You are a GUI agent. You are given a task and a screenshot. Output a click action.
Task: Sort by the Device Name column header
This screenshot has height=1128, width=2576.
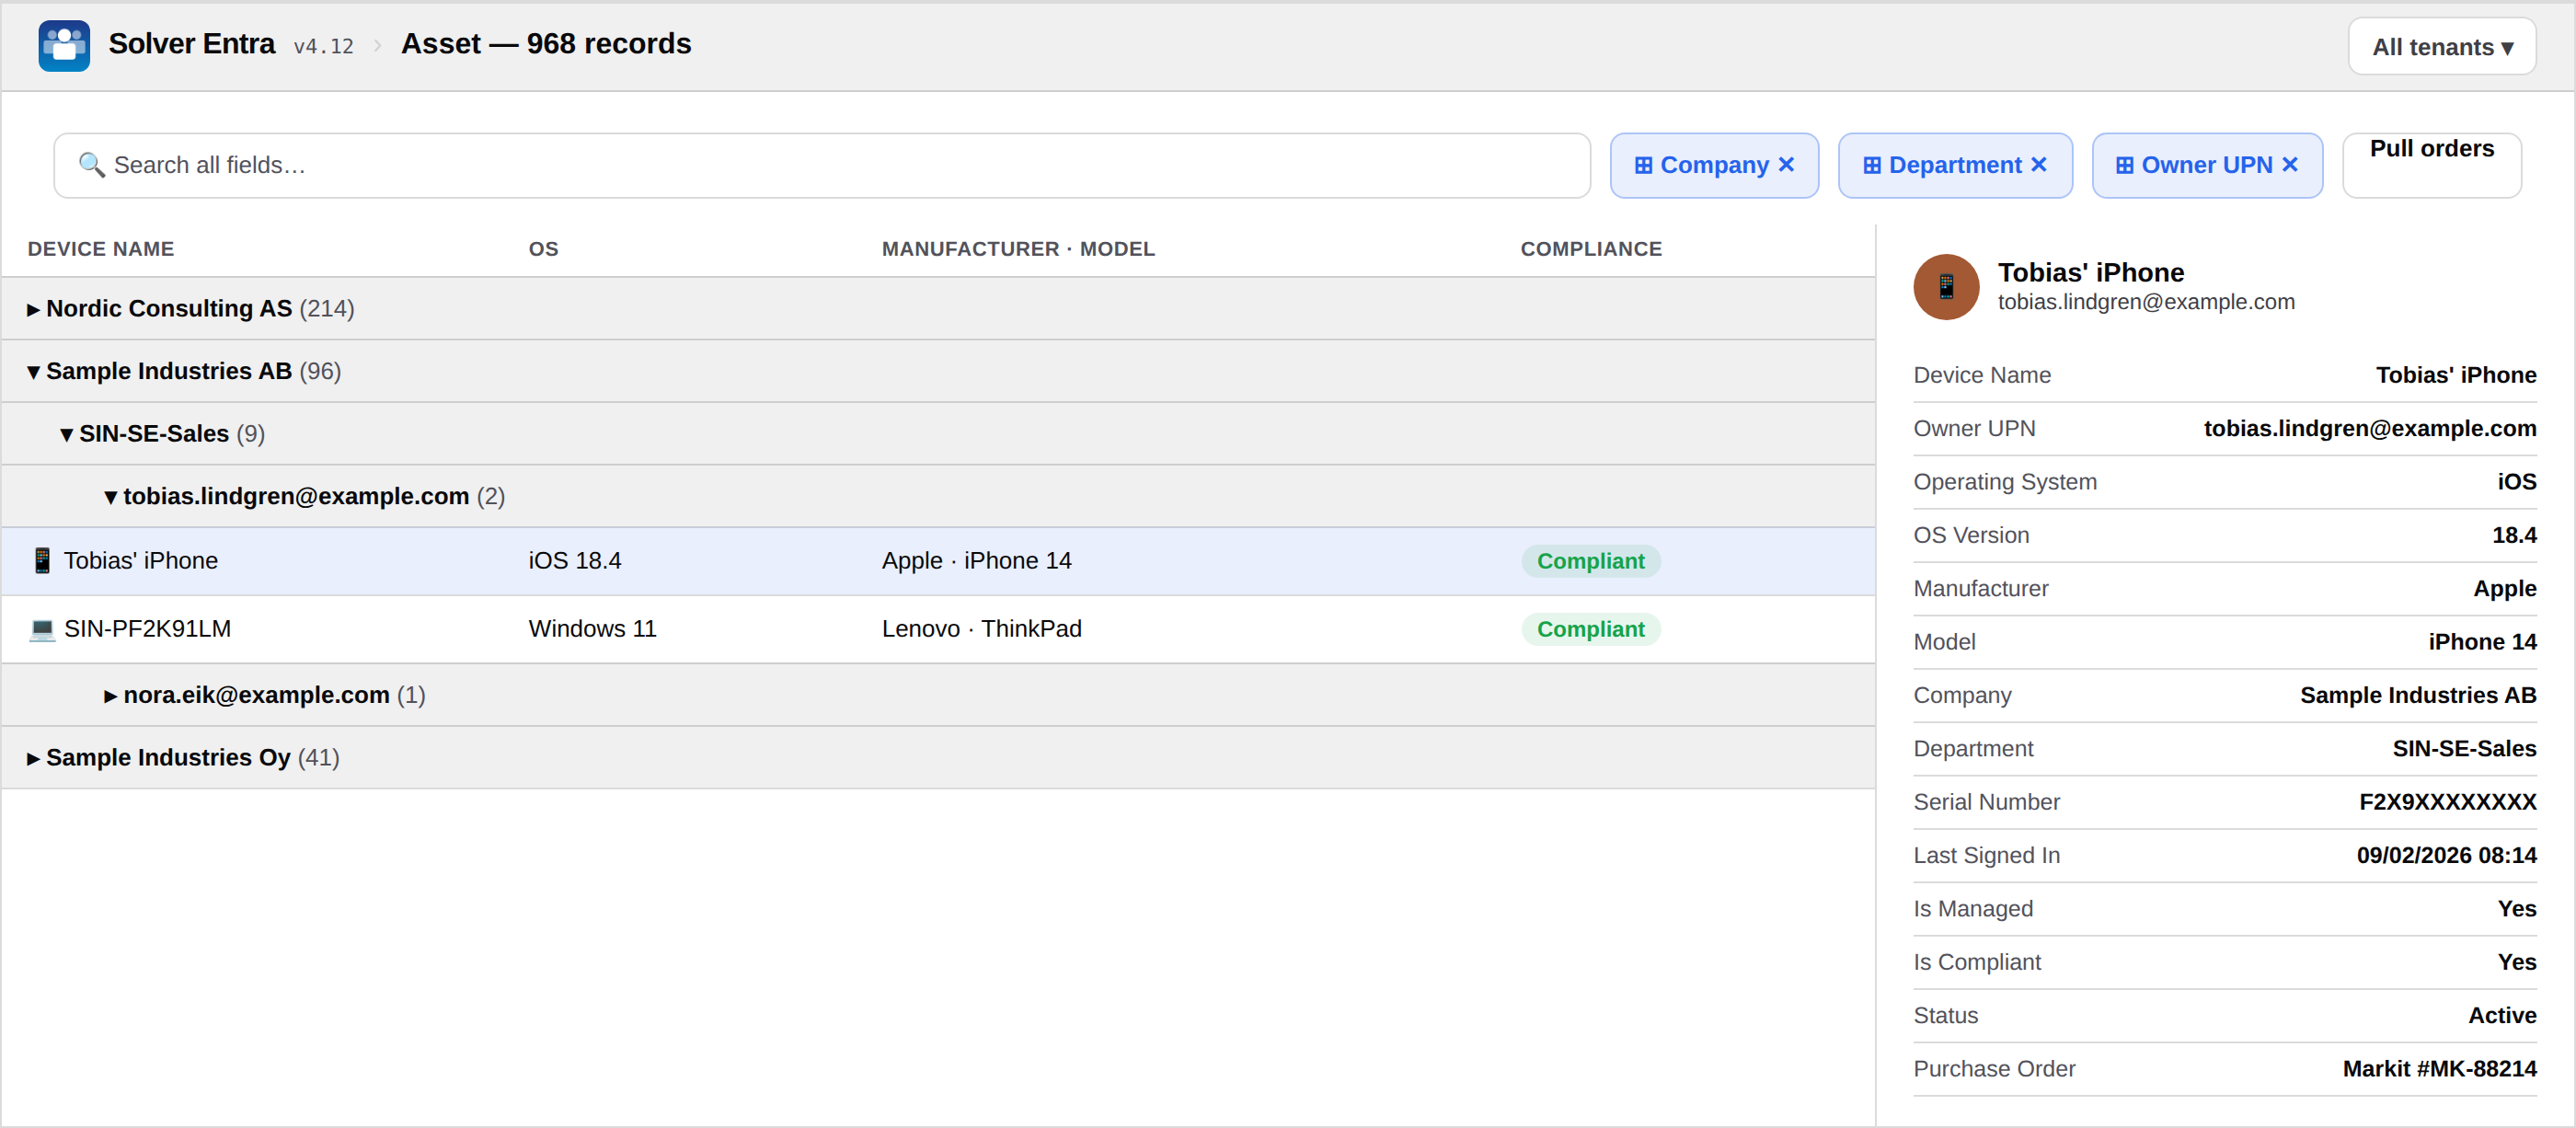[x=100, y=249]
